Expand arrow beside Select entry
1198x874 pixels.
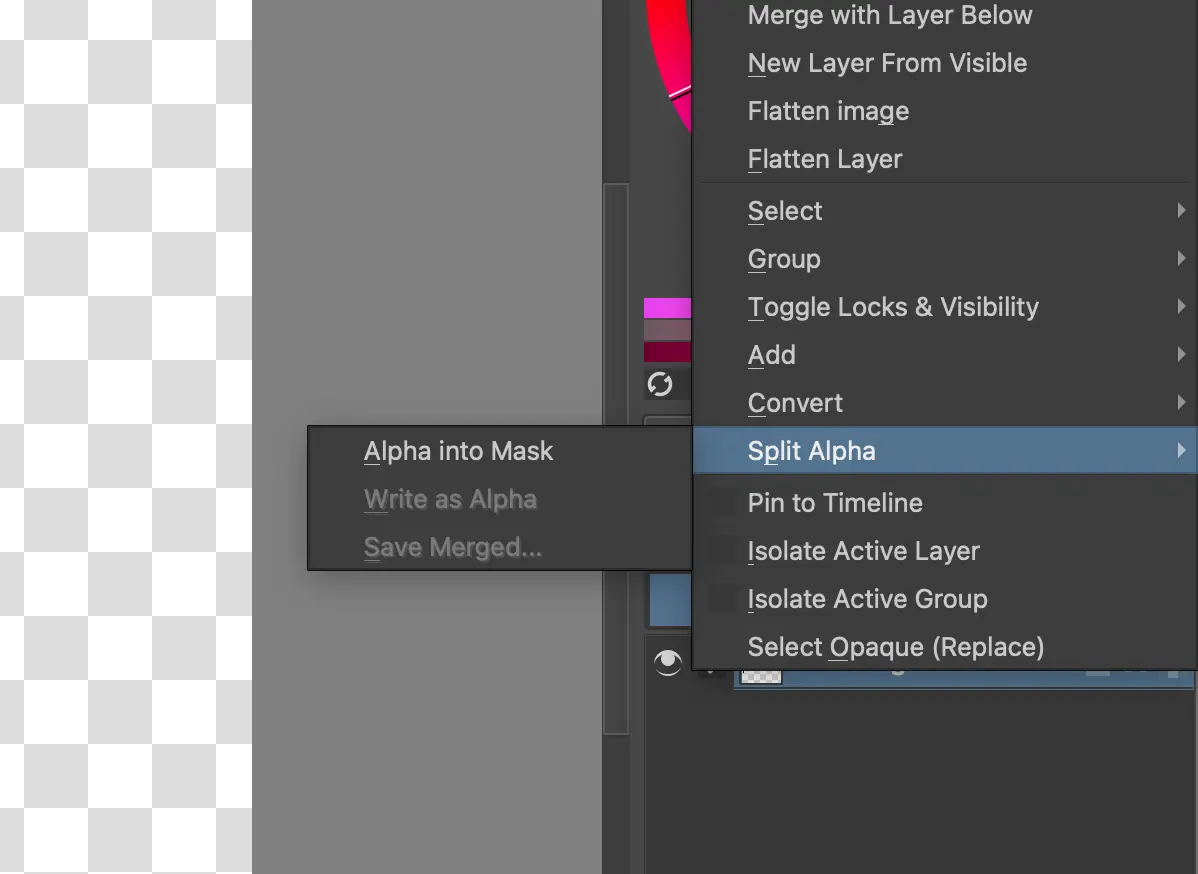tap(1181, 210)
